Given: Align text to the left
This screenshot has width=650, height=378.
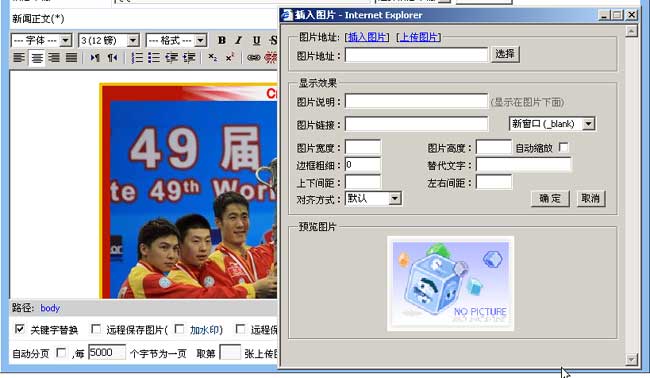Looking at the screenshot, I should pyautogui.click(x=19, y=58).
